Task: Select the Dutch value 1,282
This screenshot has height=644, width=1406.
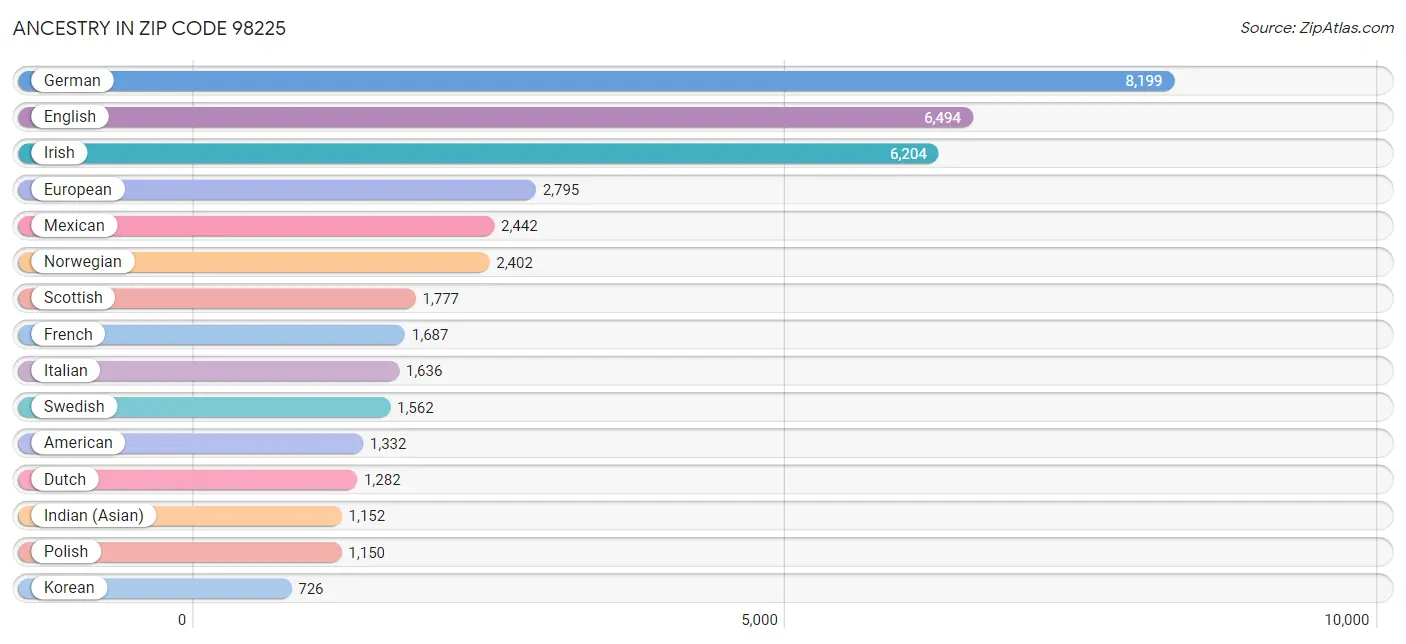Action: coord(382,479)
